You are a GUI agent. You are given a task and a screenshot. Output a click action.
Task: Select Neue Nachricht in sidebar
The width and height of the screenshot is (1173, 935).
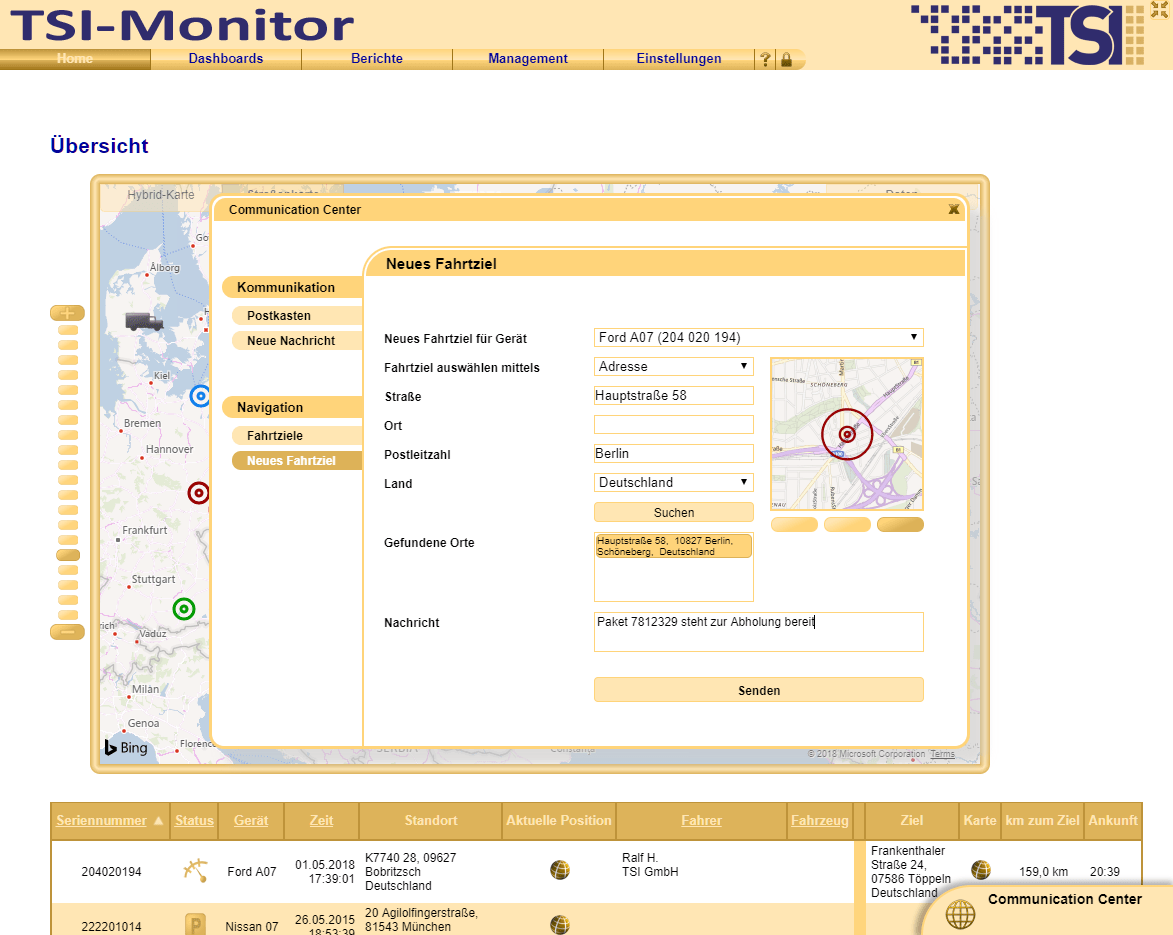tap(297, 340)
